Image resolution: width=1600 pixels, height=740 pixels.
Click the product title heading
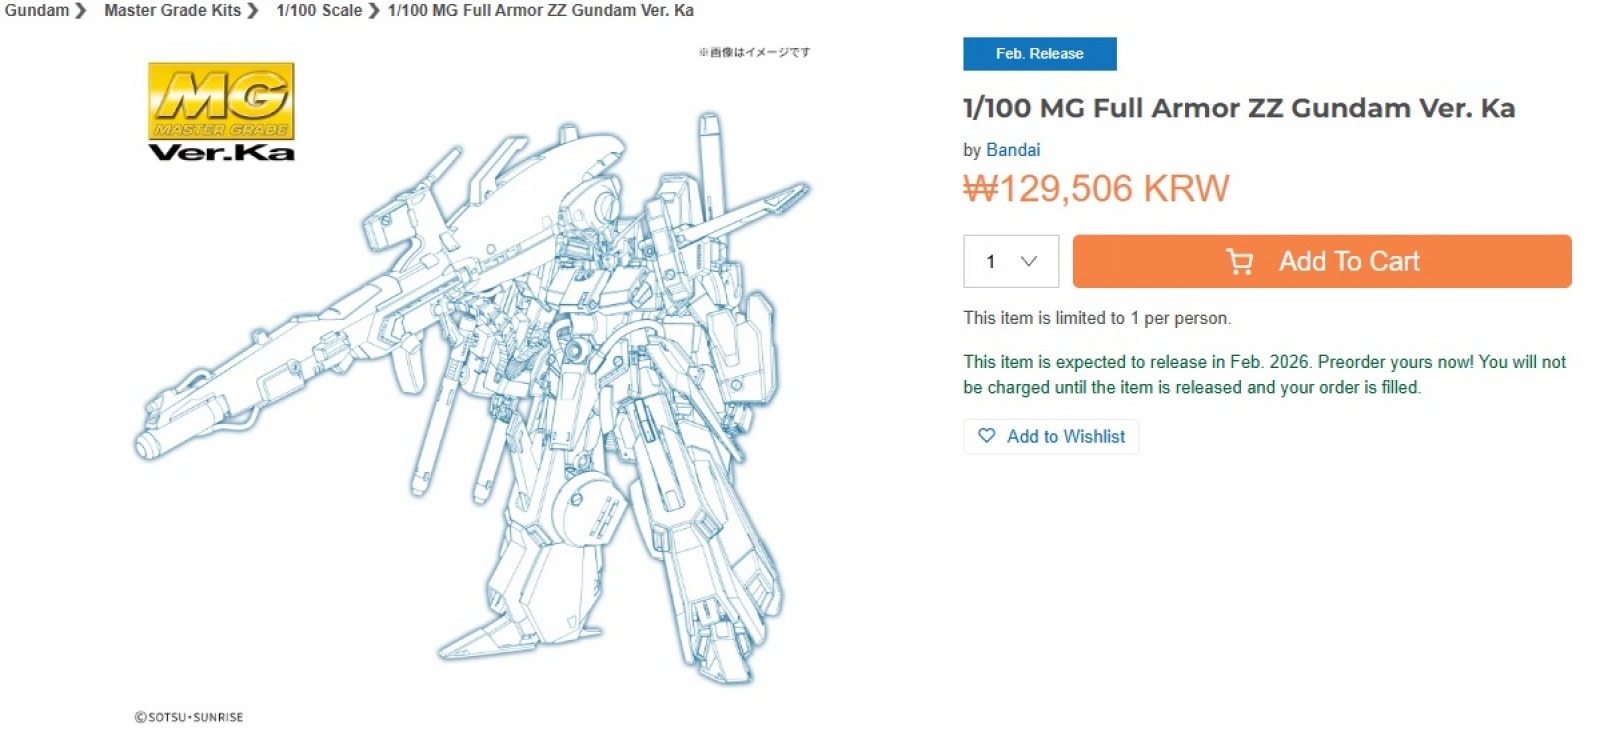click(1238, 108)
